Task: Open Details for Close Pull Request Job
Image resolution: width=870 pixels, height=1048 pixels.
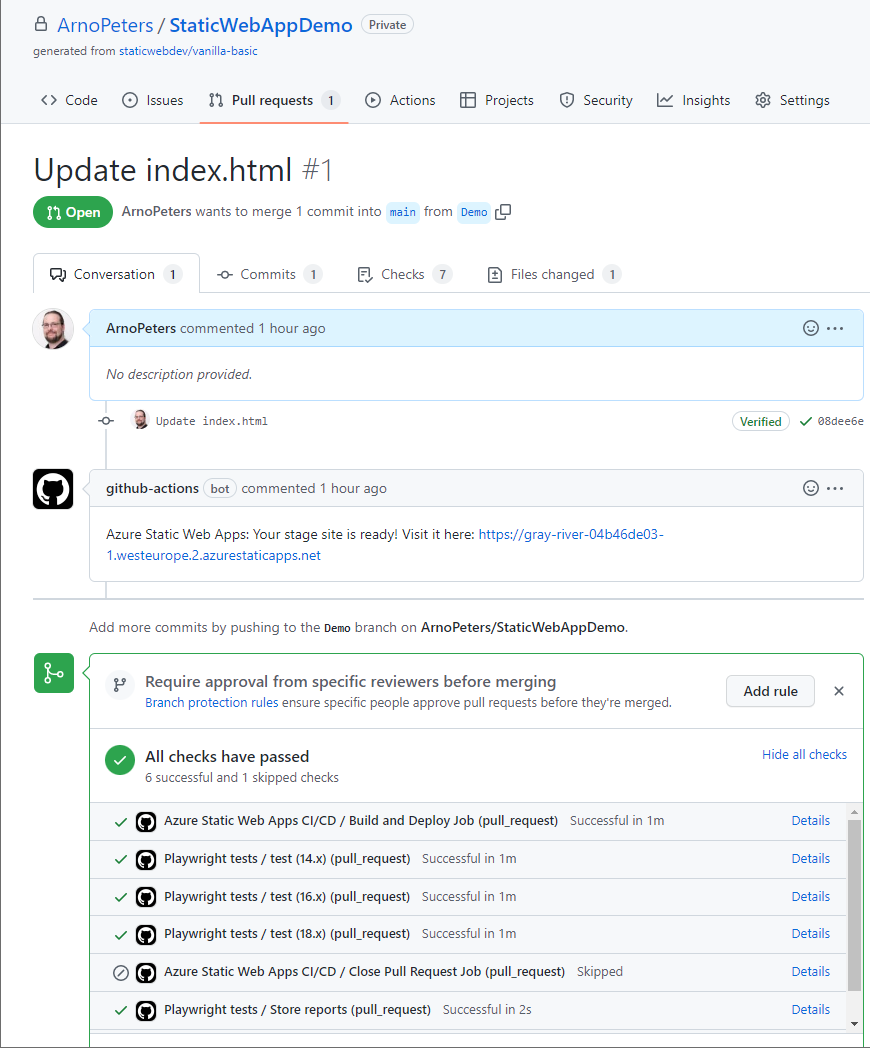Action: (x=811, y=972)
